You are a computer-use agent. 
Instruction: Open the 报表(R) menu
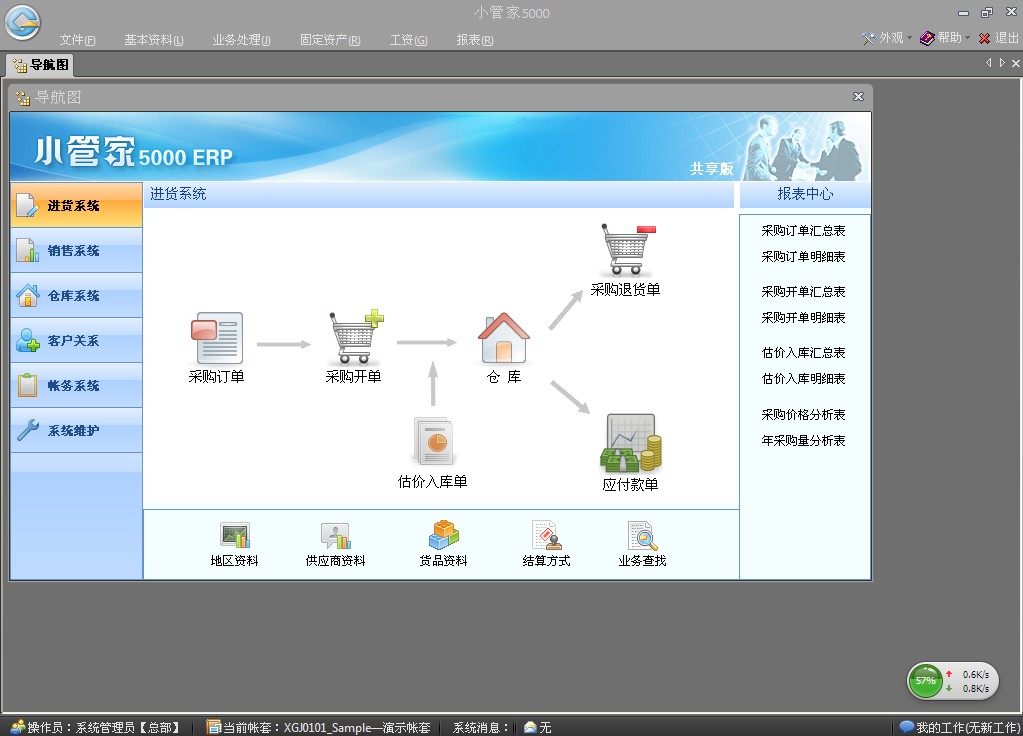click(475, 40)
